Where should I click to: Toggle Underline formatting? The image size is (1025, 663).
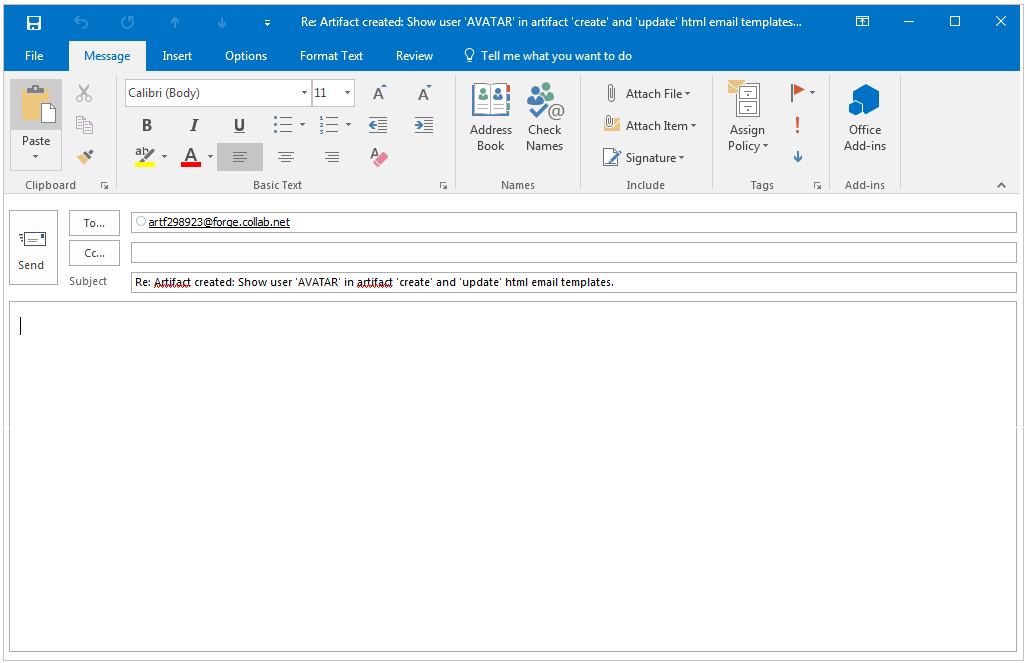tap(239, 125)
